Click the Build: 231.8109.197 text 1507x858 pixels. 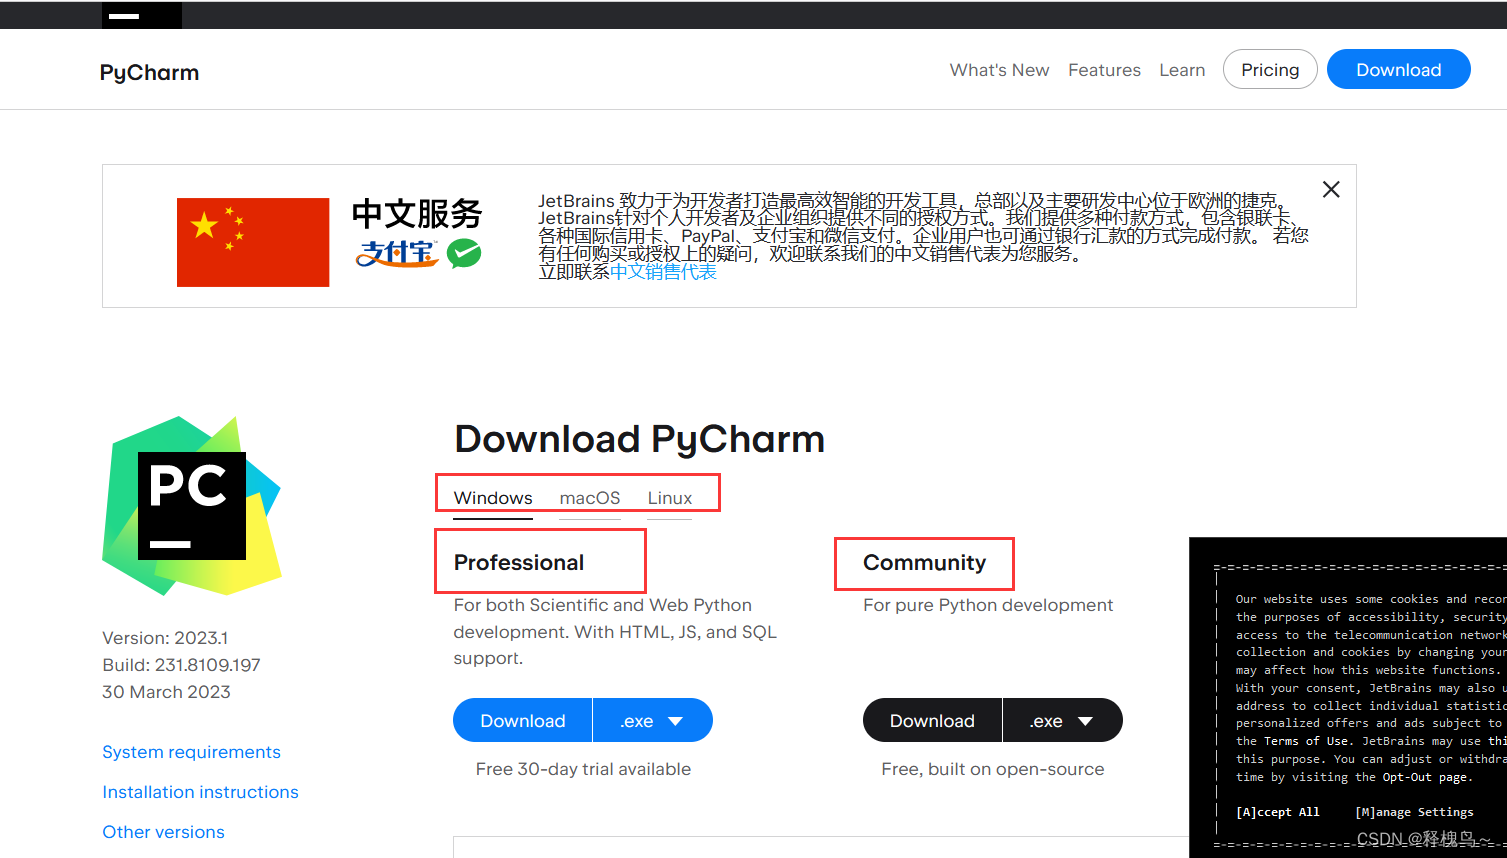click(181, 665)
